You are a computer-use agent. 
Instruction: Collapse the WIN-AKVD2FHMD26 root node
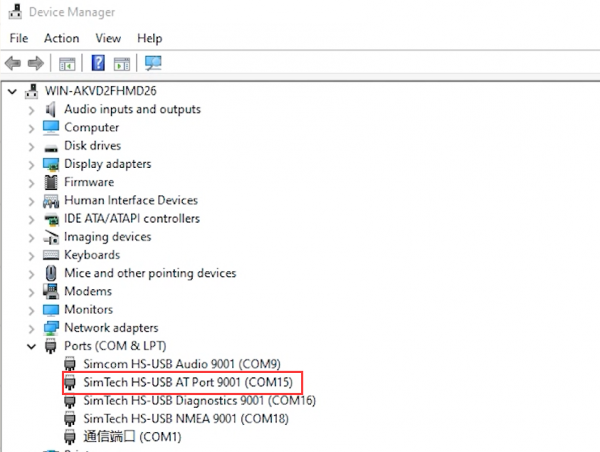[x=12, y=91]
